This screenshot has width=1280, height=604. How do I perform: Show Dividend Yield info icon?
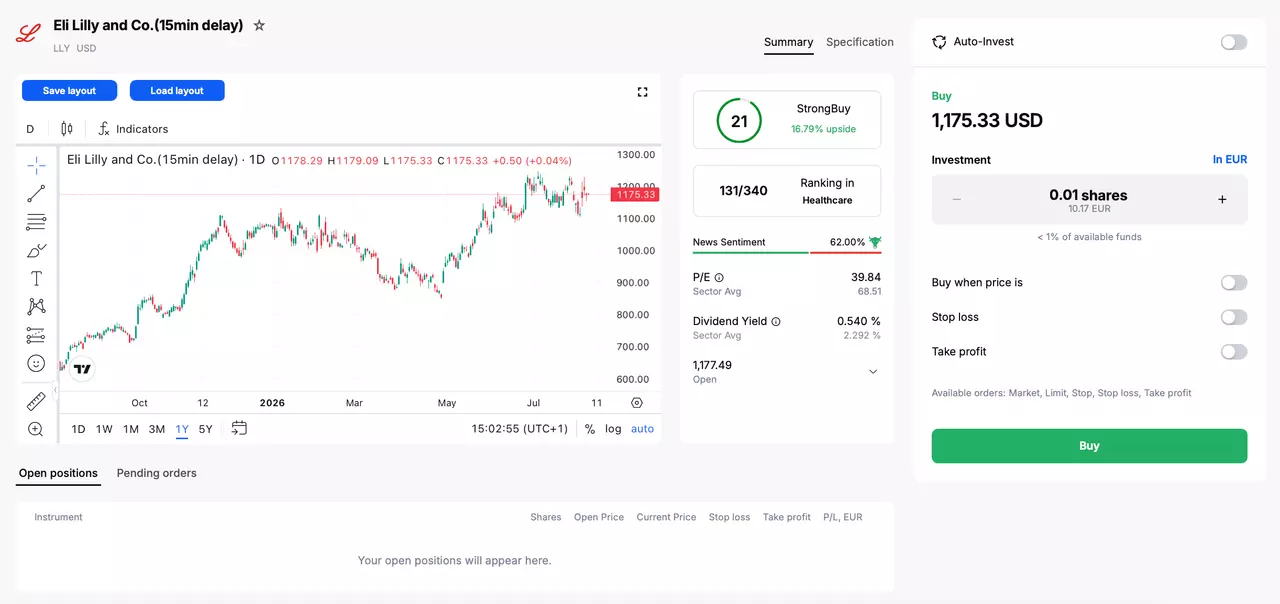pyautogui.click(x=776, y=322)
